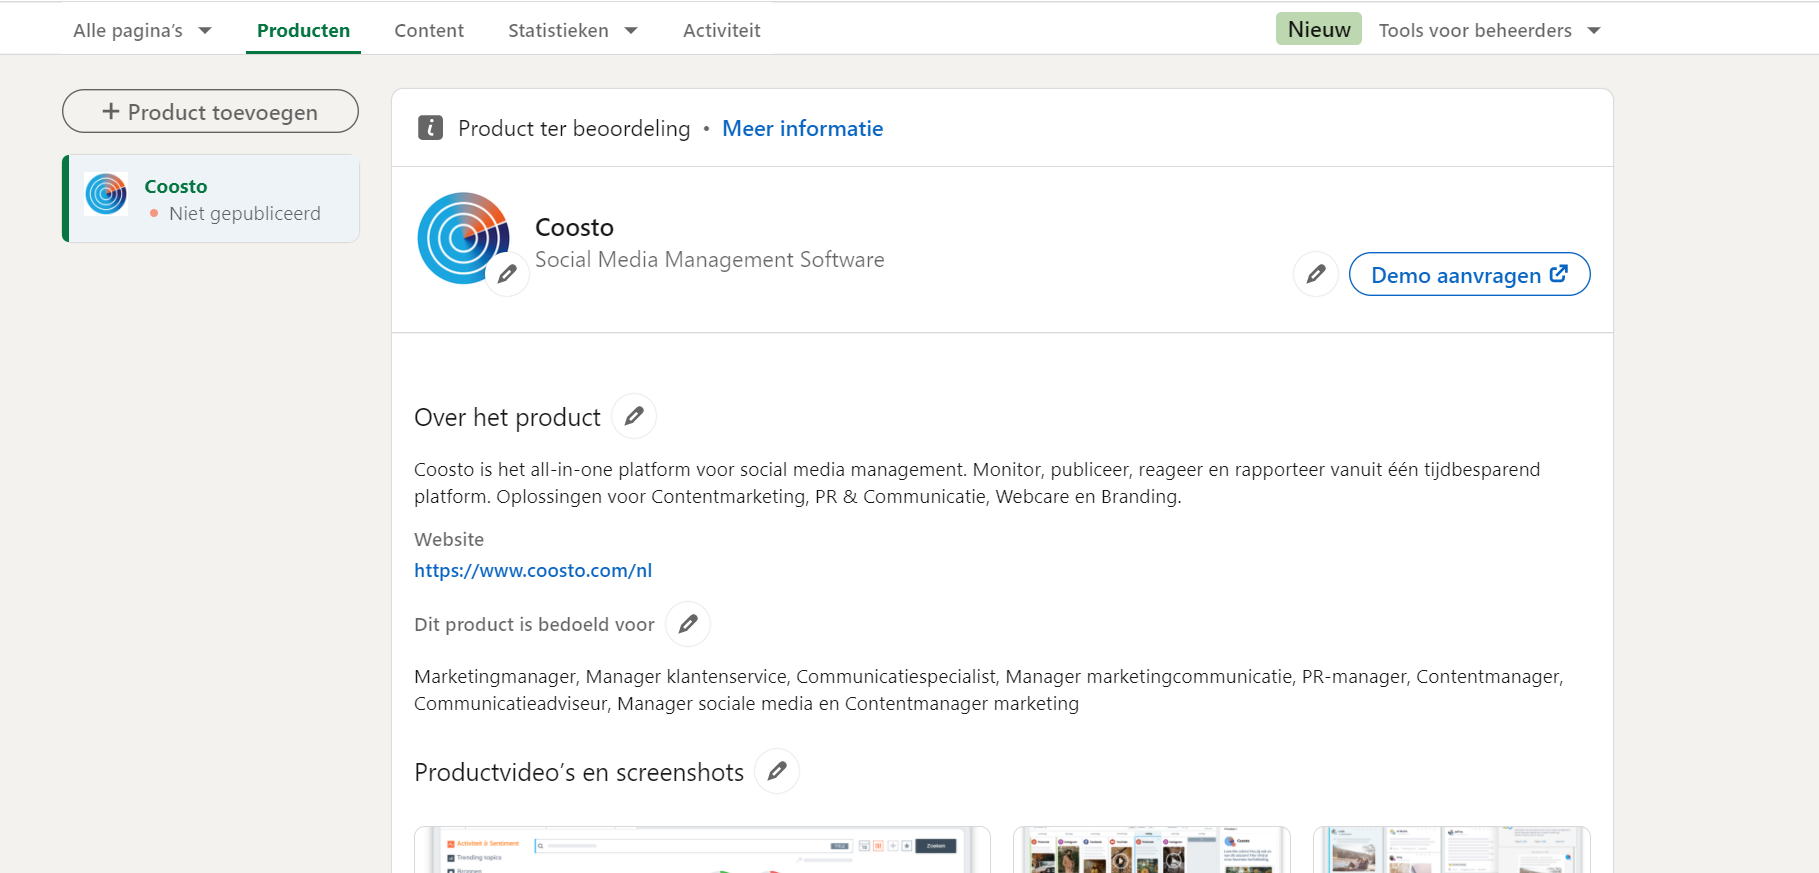Click the 'Over het product' heading
Screen dimensions: 1819x873
[507, 417]
